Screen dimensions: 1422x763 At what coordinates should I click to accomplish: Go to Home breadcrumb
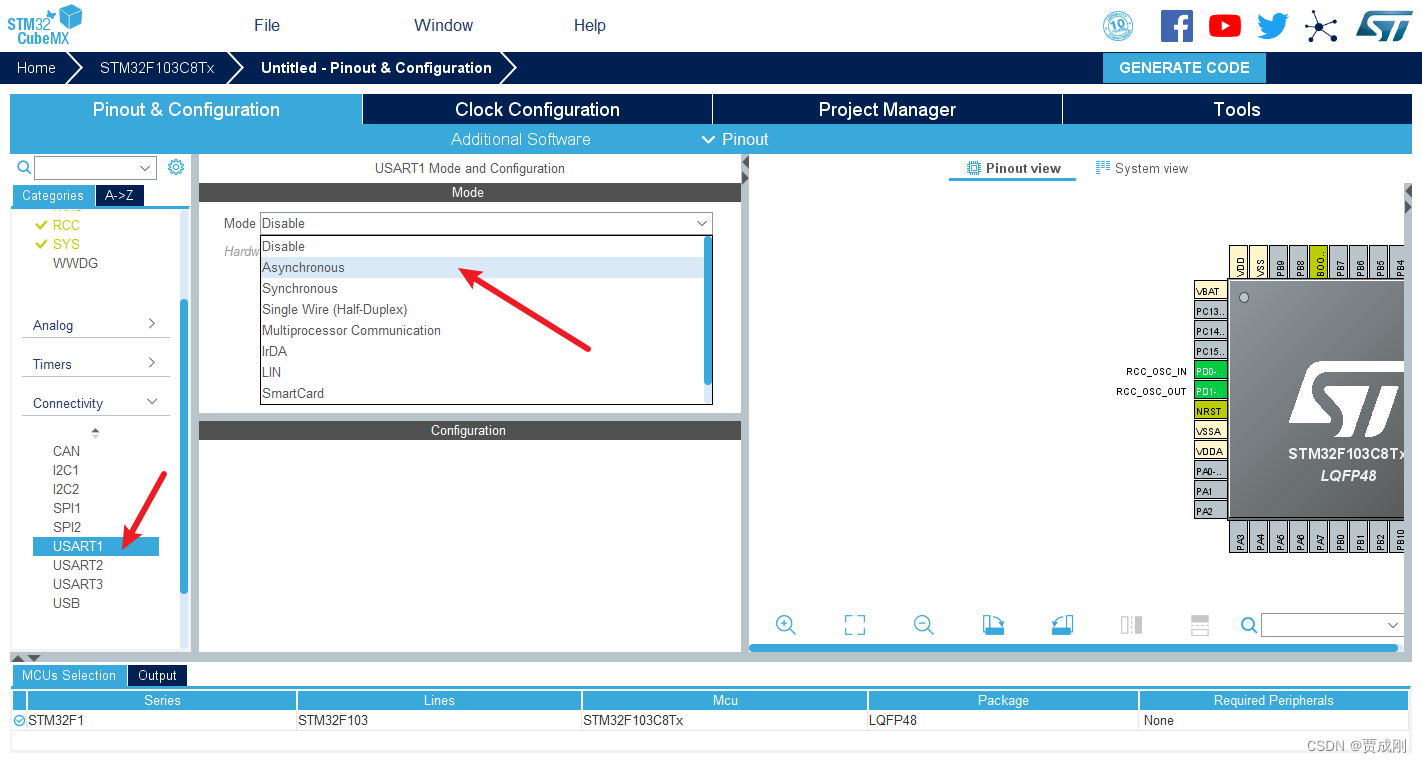click(36, 68)
